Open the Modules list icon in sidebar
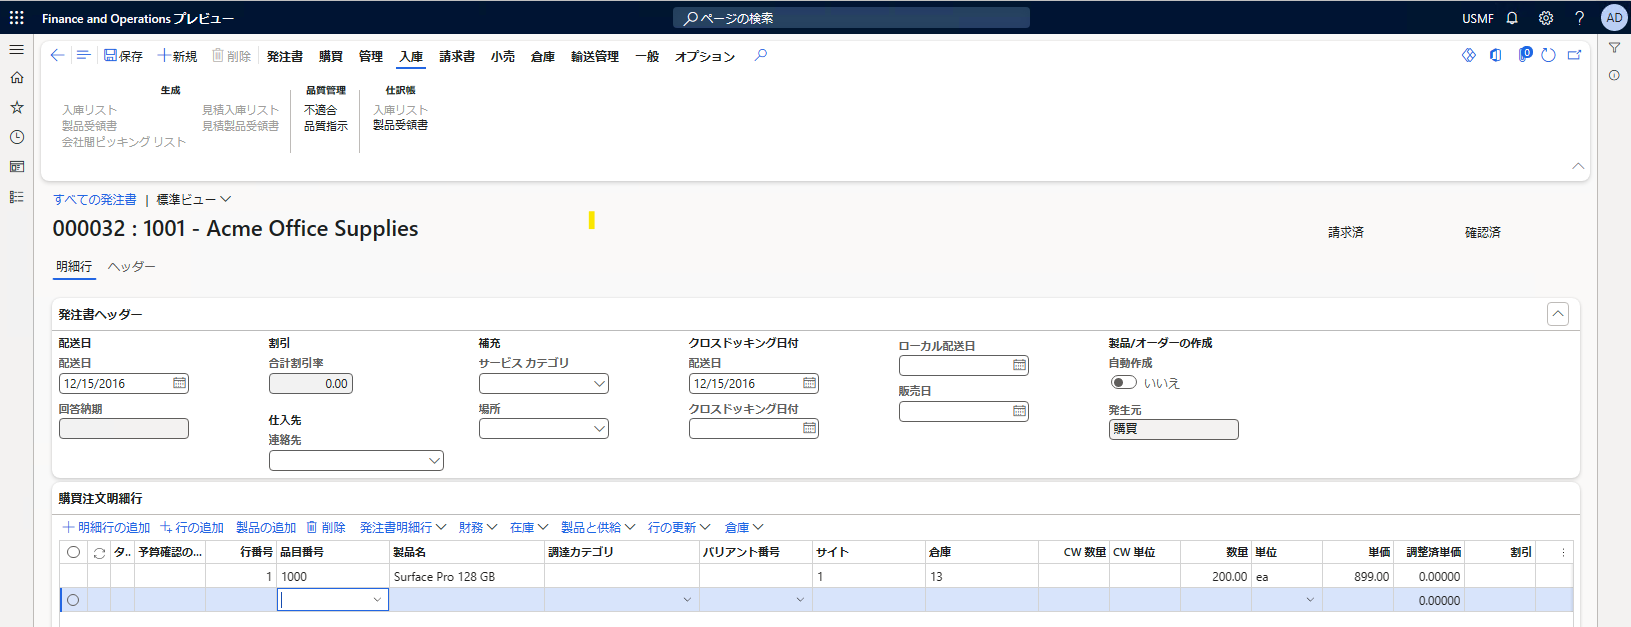Image resolution: width=1631 pixels, height=627 pixels. [x=17, y=197]
